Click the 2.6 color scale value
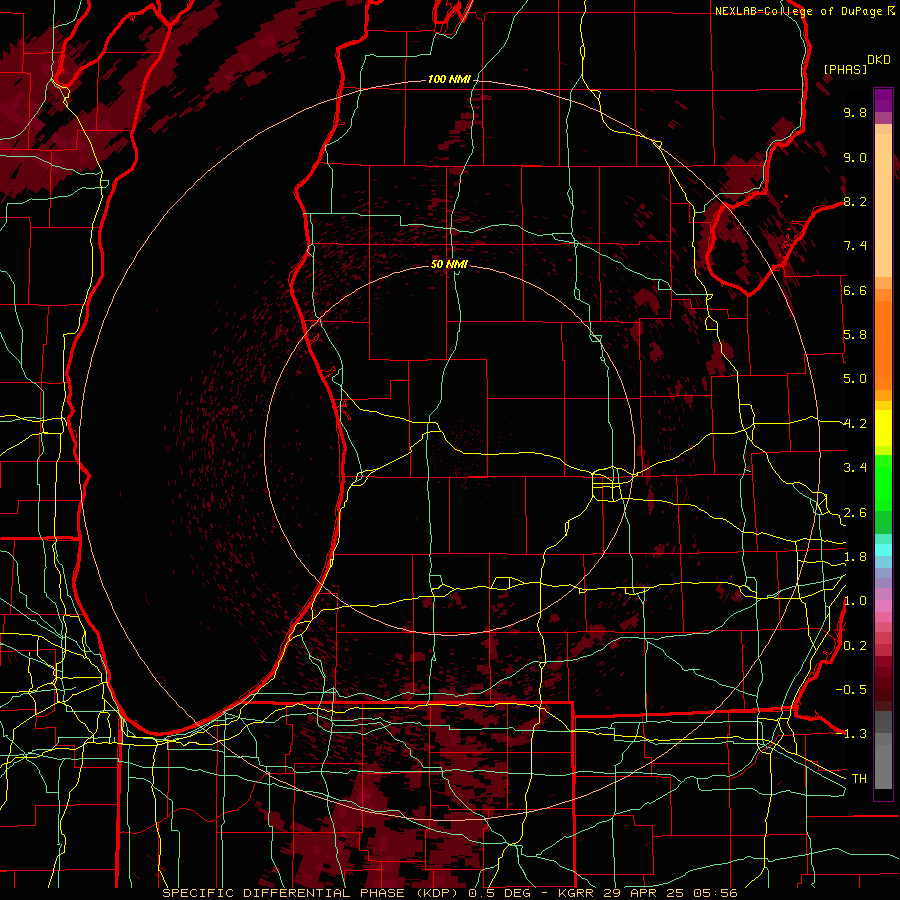Screen dimensions: 900x900 [x=855, y=513]
